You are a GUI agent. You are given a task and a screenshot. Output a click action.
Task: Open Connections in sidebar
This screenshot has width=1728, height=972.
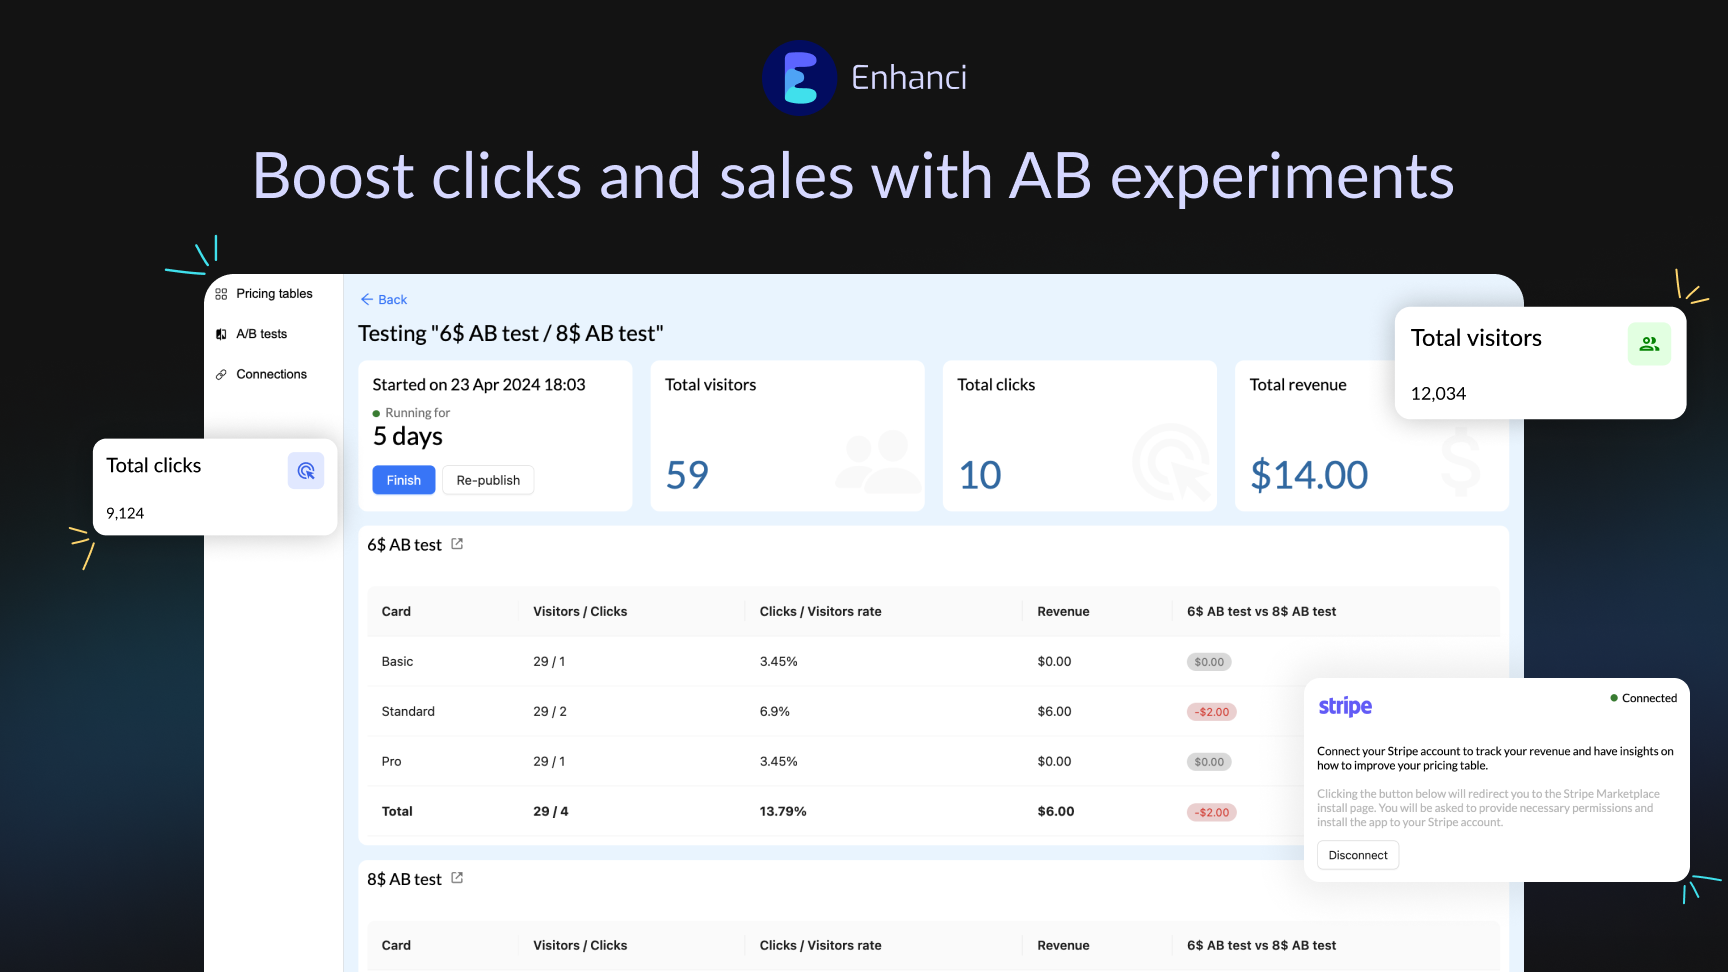271,374
